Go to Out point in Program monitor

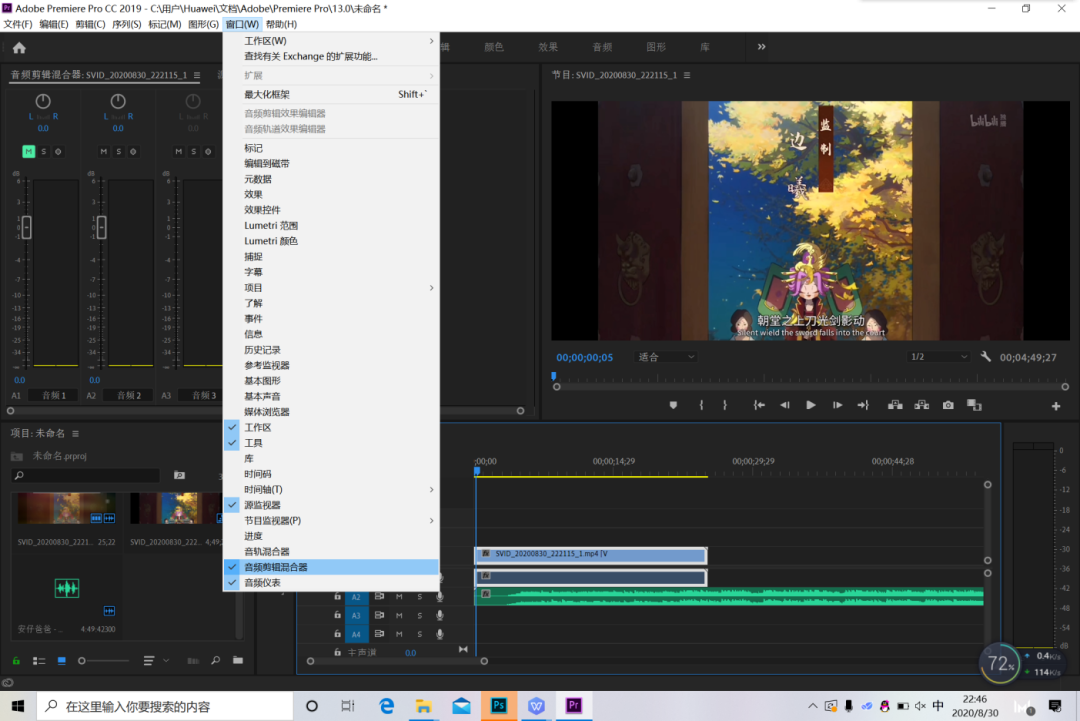pyautogui.click(x=863, y=405)
